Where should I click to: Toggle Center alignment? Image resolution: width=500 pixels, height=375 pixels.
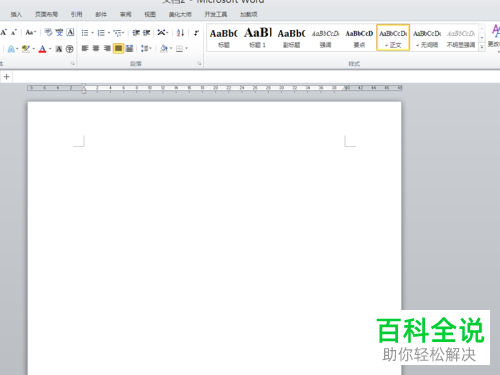96,49
